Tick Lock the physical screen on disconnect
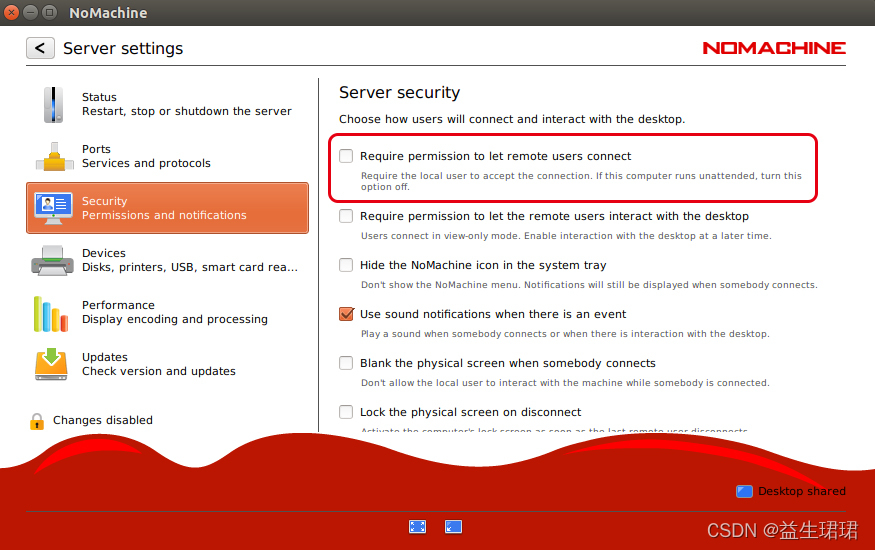Screen dimensions: 875x550 click(x=346, y=412)
